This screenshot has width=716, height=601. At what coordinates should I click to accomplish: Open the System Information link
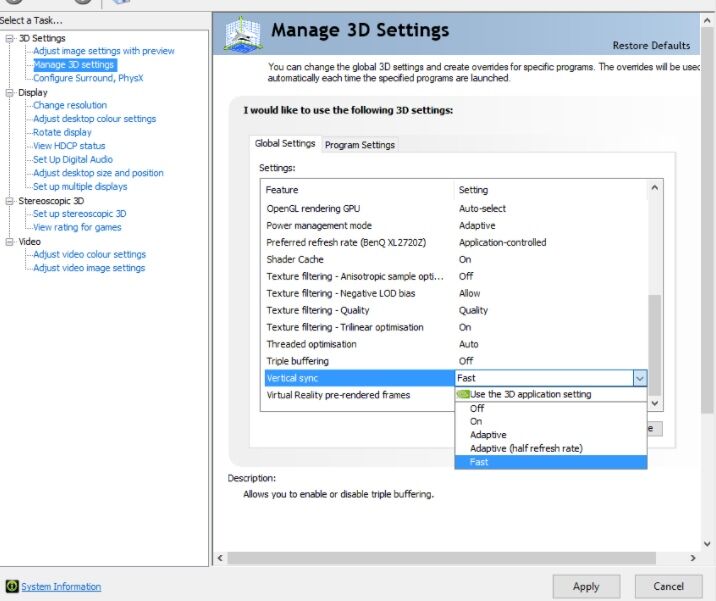point(61,587)
